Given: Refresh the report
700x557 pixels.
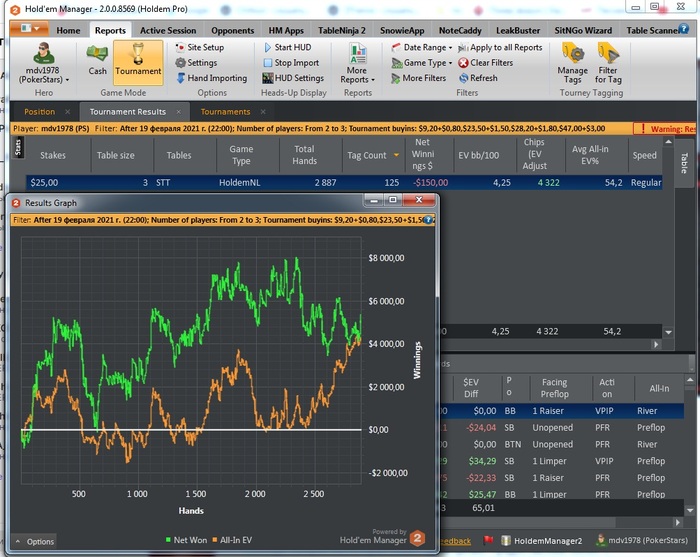Looking at the screenshot, I should pyautogui.click(x=478, y=78).
